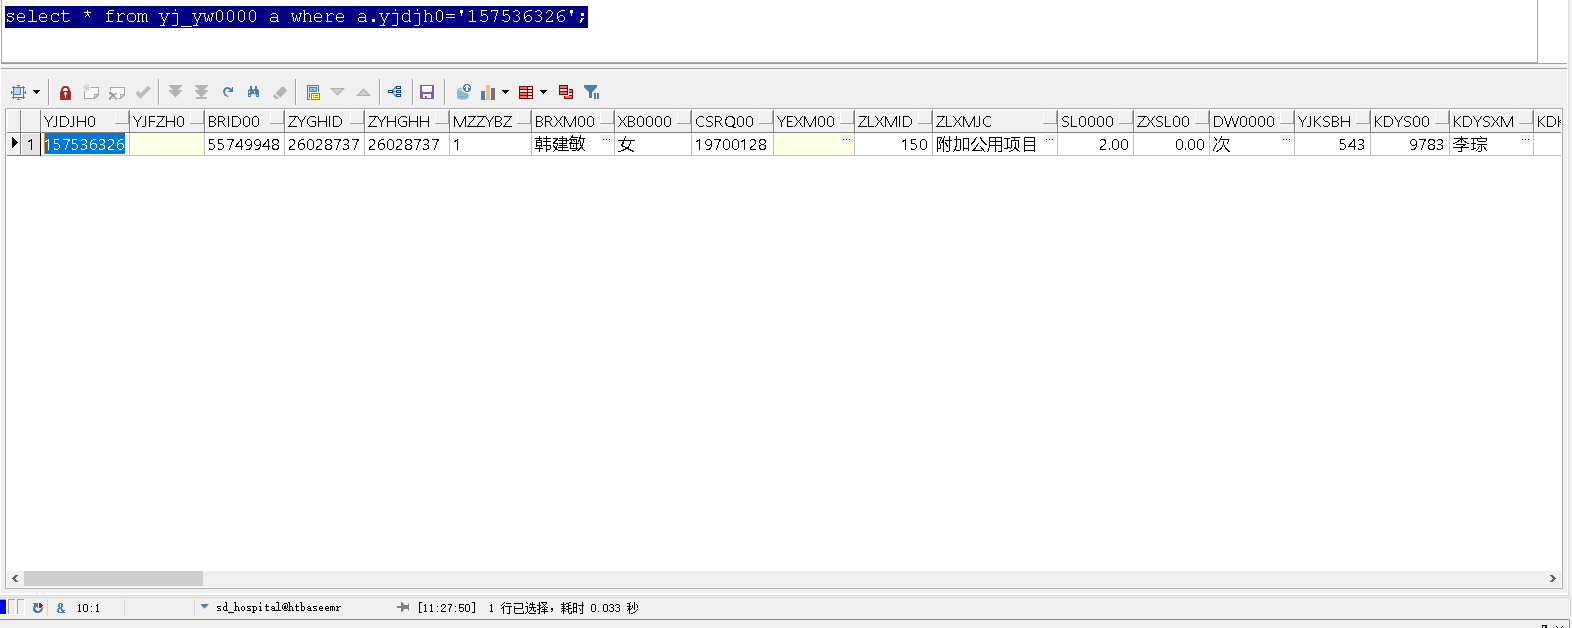Click the SQL editor text line
Viewport: 1572px width, 628px height.
296,17
